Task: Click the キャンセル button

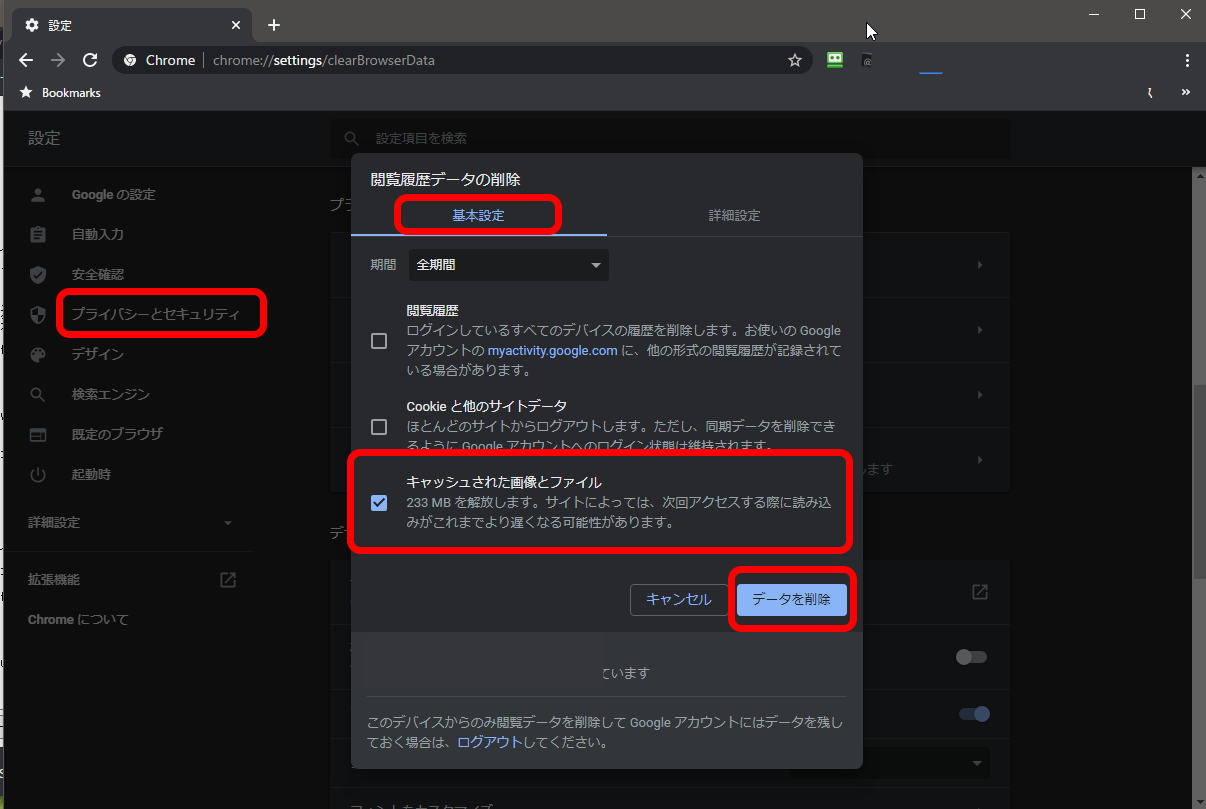Action: (679, 599)
